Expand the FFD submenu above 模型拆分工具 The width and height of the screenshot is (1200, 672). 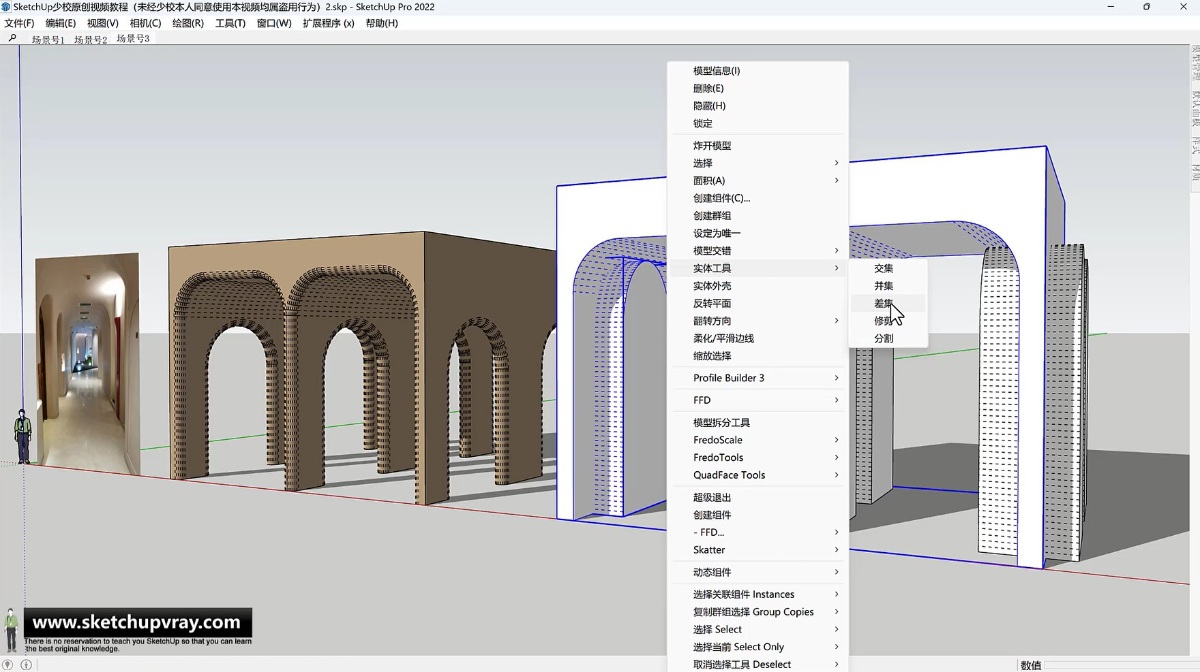[757, 400]
